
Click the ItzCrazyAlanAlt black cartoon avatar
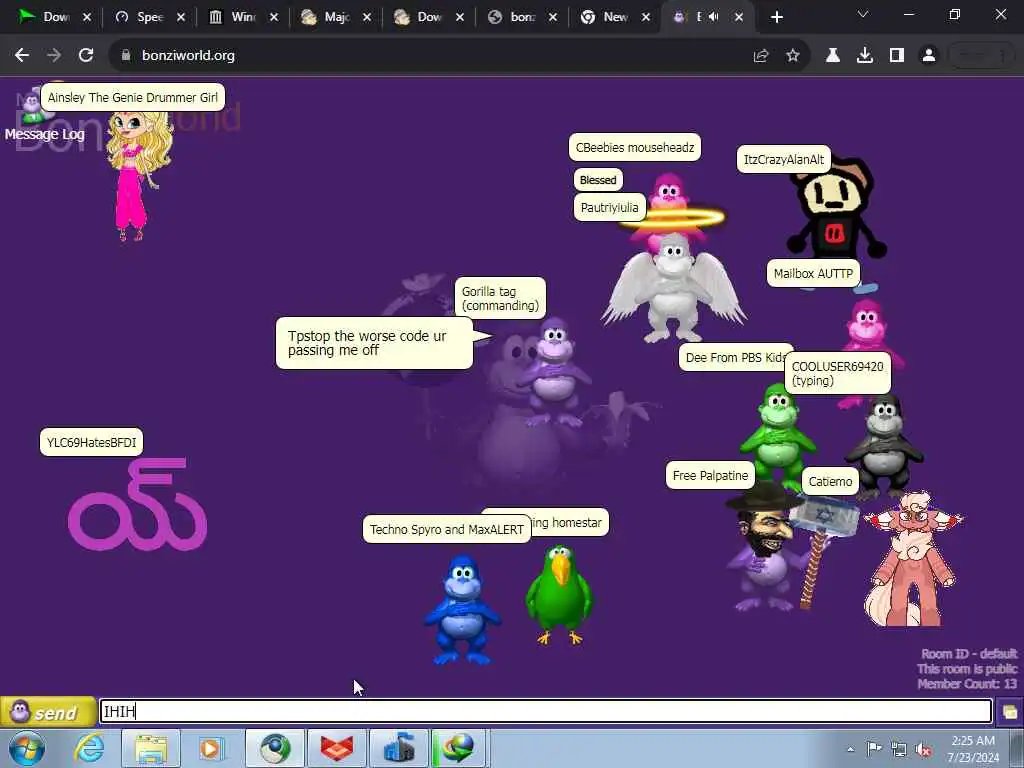[x=835, y=210]
